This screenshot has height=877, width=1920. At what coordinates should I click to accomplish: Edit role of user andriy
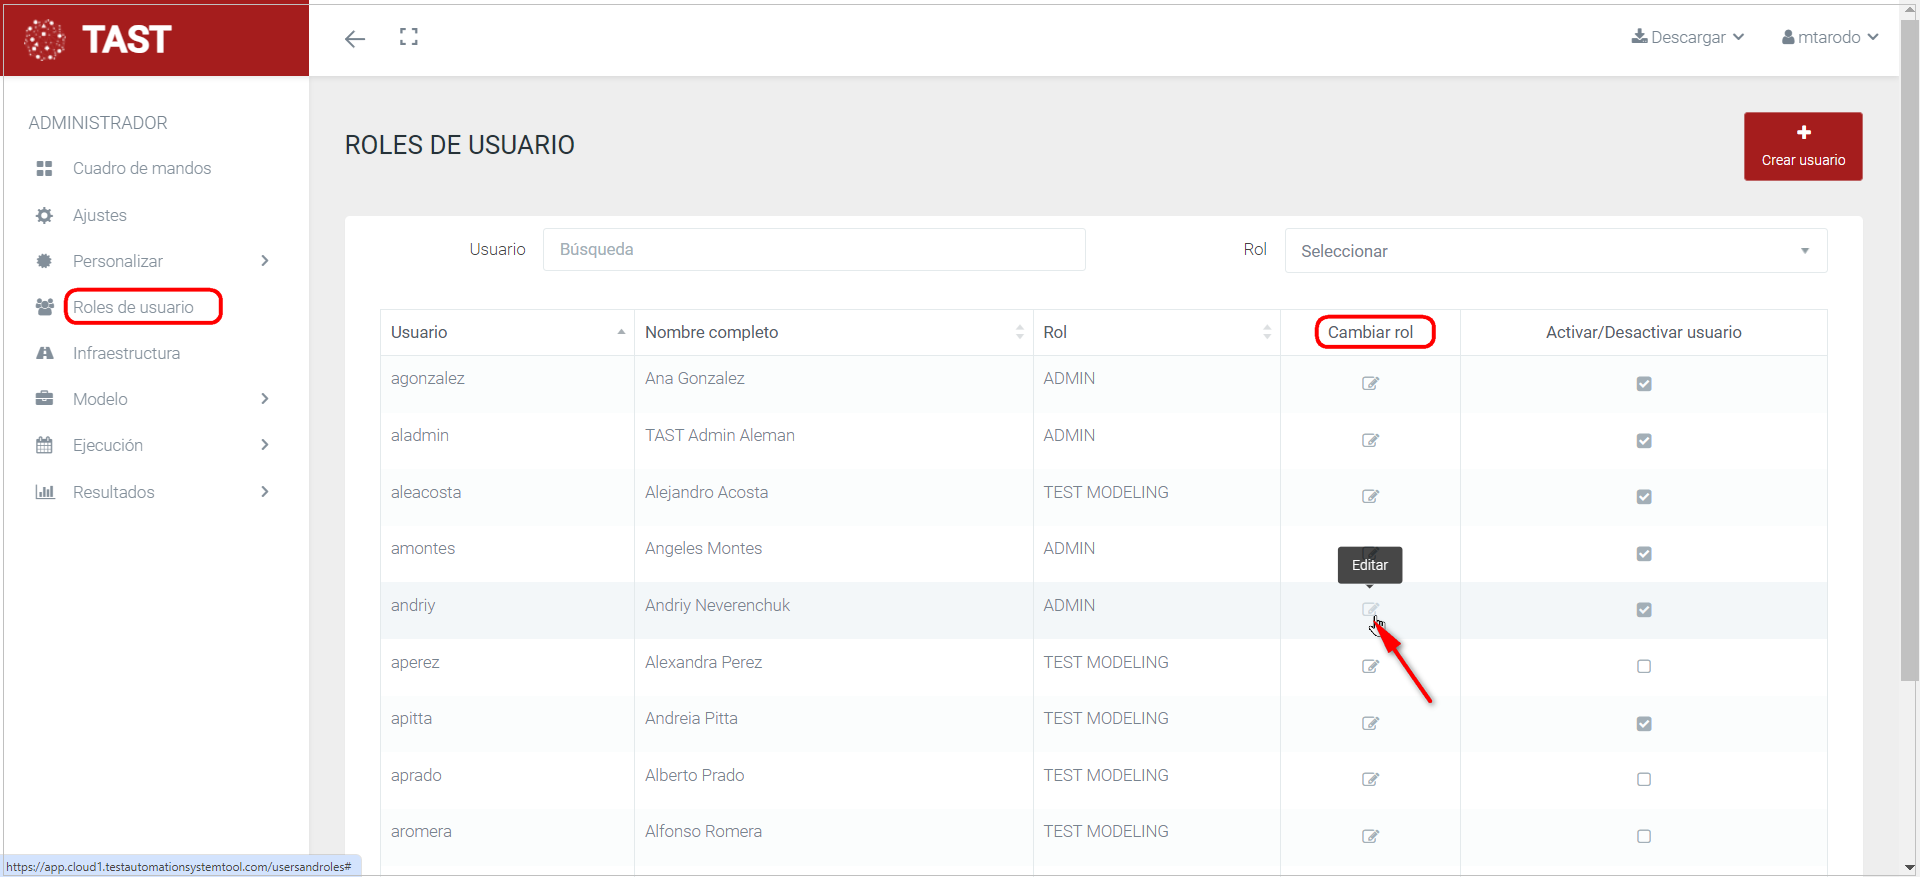tap(1370, 609)
